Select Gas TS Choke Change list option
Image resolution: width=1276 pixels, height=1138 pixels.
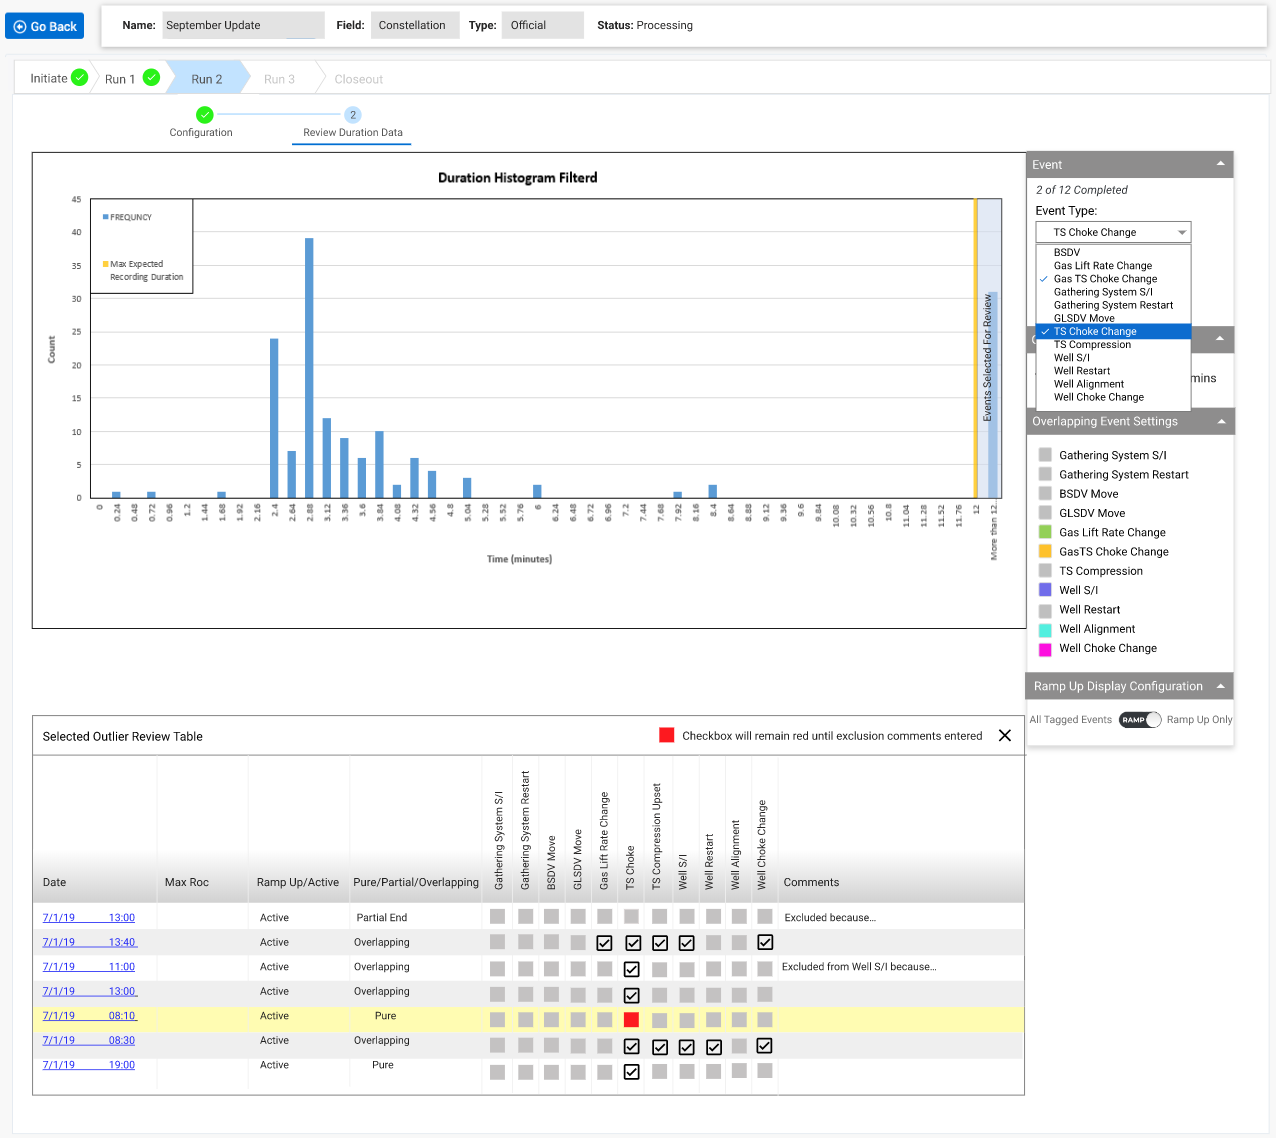(1105, 279)
